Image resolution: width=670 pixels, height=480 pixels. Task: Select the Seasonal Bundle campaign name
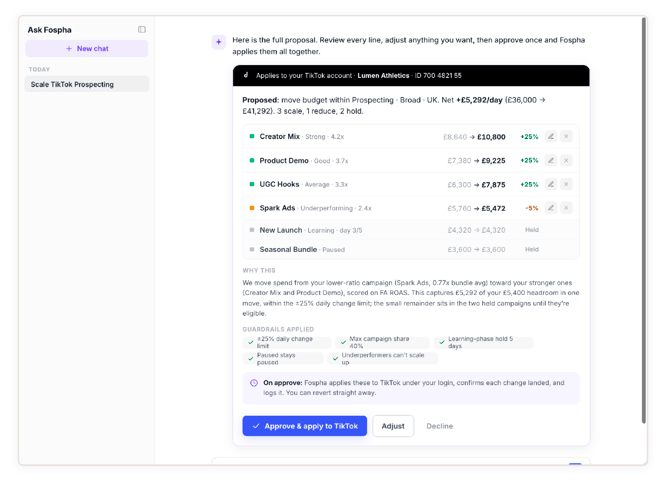pyautogui.click(x=288, y=249)
